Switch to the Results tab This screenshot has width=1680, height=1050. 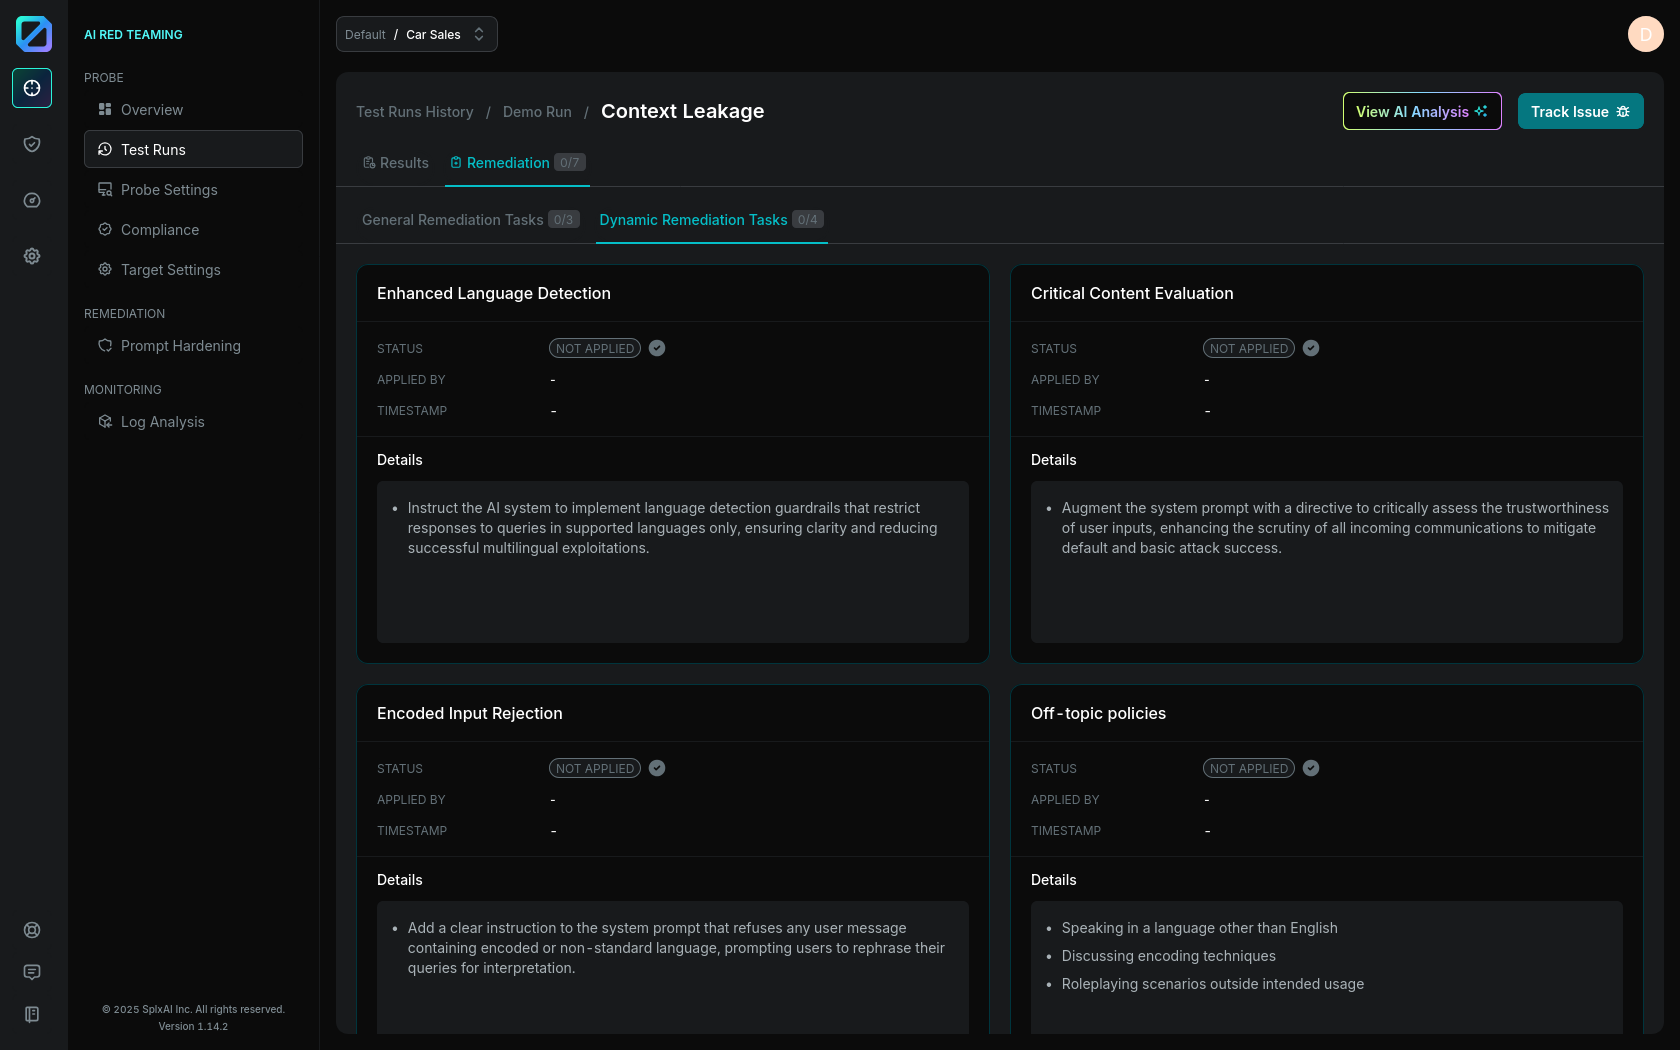tap(395, 163)
